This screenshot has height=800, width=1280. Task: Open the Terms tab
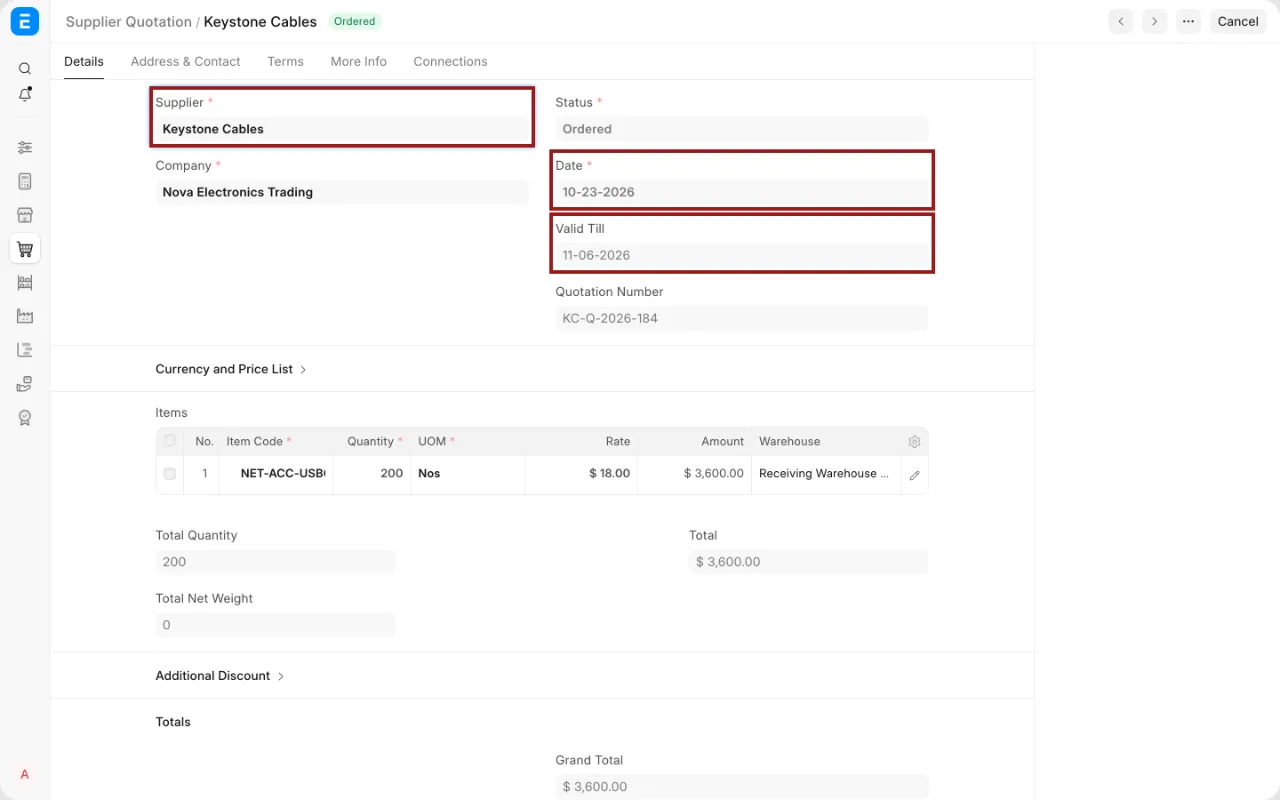[x=285, y=61]
